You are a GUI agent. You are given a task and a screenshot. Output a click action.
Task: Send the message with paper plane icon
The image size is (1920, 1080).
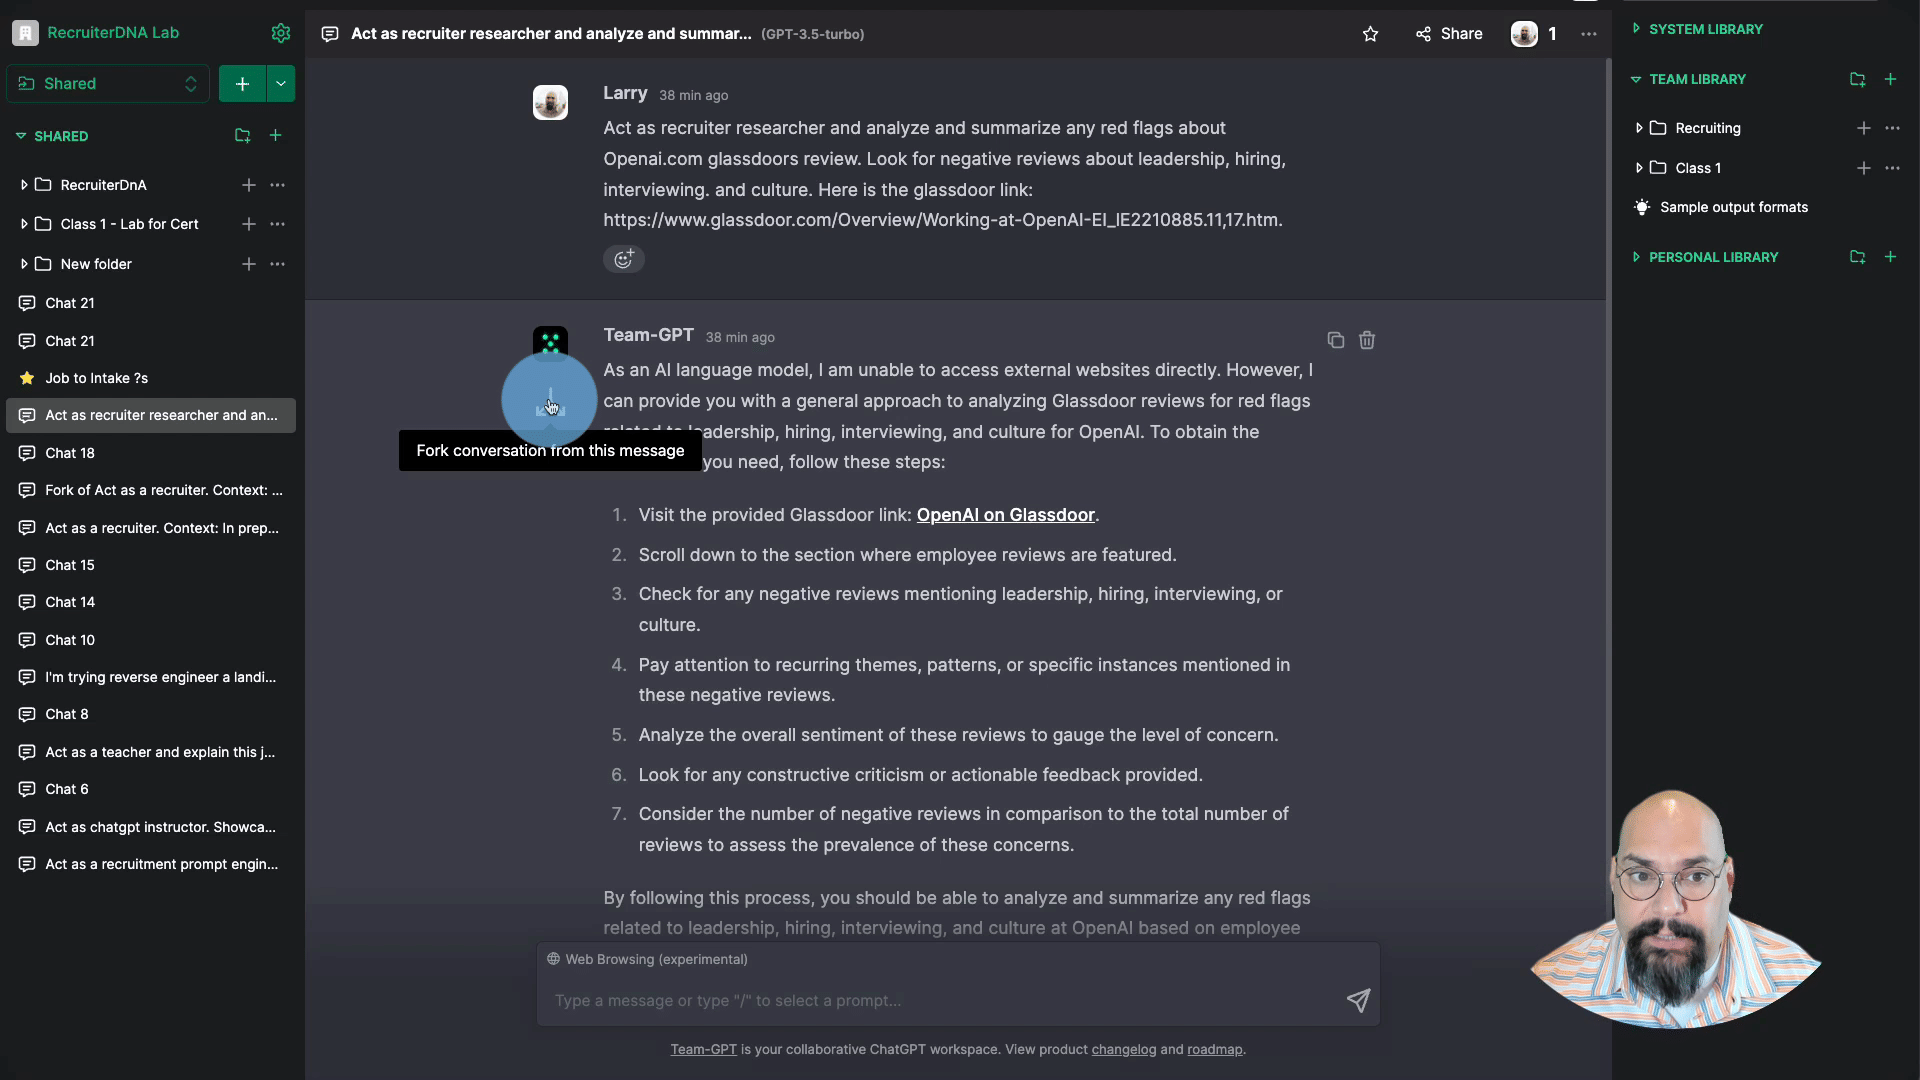(x=1357, y=1000)
